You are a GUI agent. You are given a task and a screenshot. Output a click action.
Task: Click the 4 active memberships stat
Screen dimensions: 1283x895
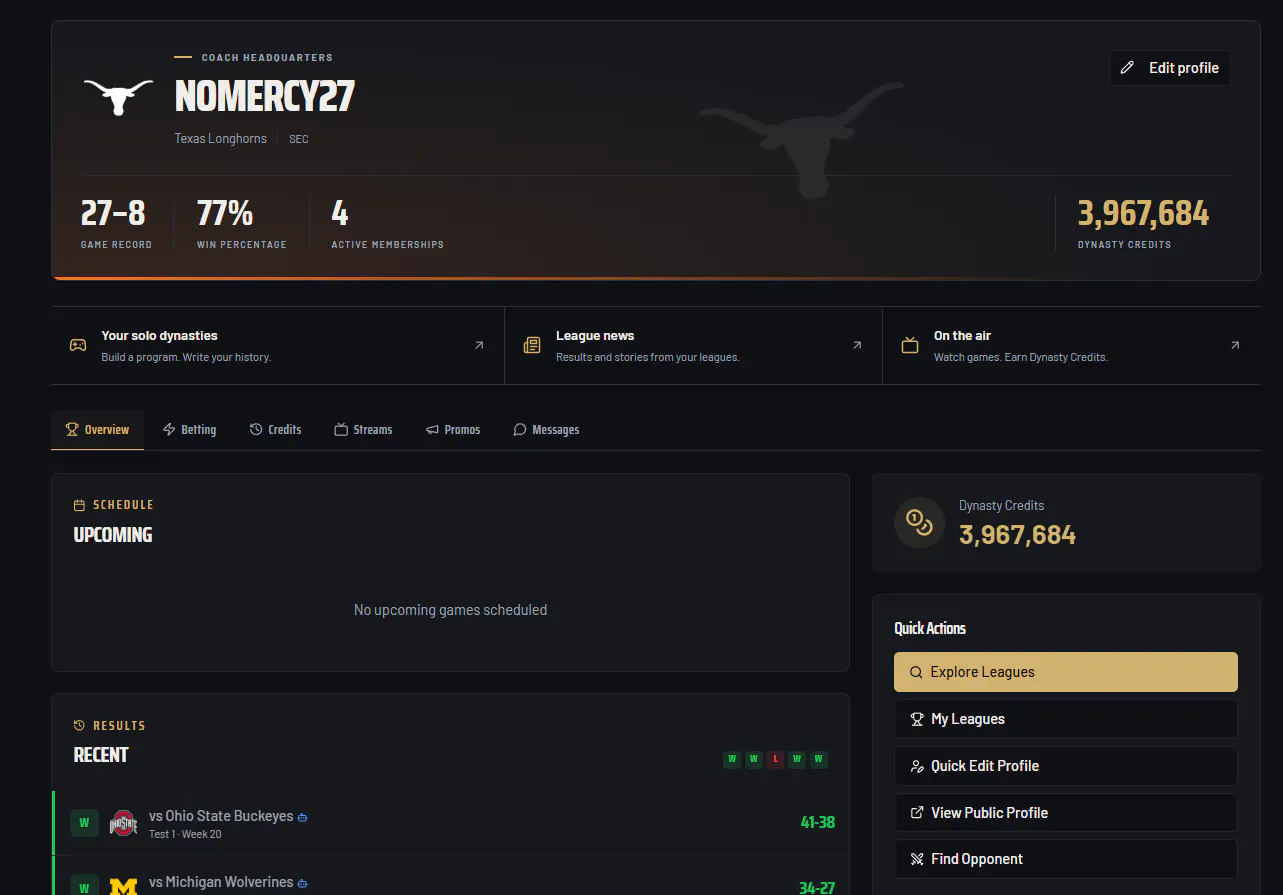tap(387, 223)
